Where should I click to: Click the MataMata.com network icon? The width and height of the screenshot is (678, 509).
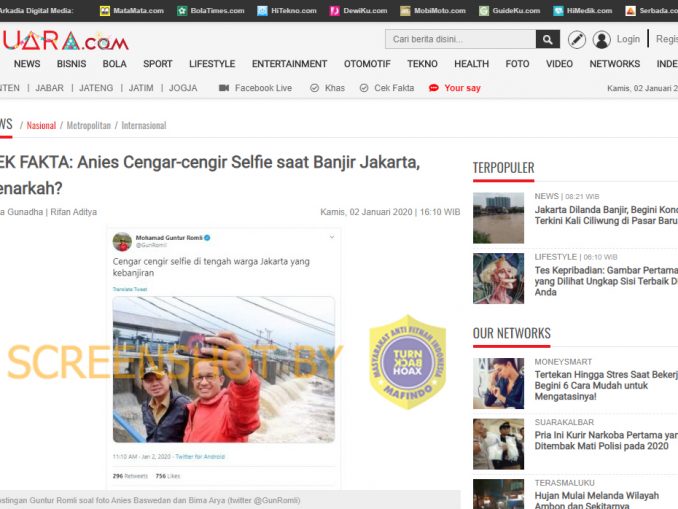[x=105, y=11]
